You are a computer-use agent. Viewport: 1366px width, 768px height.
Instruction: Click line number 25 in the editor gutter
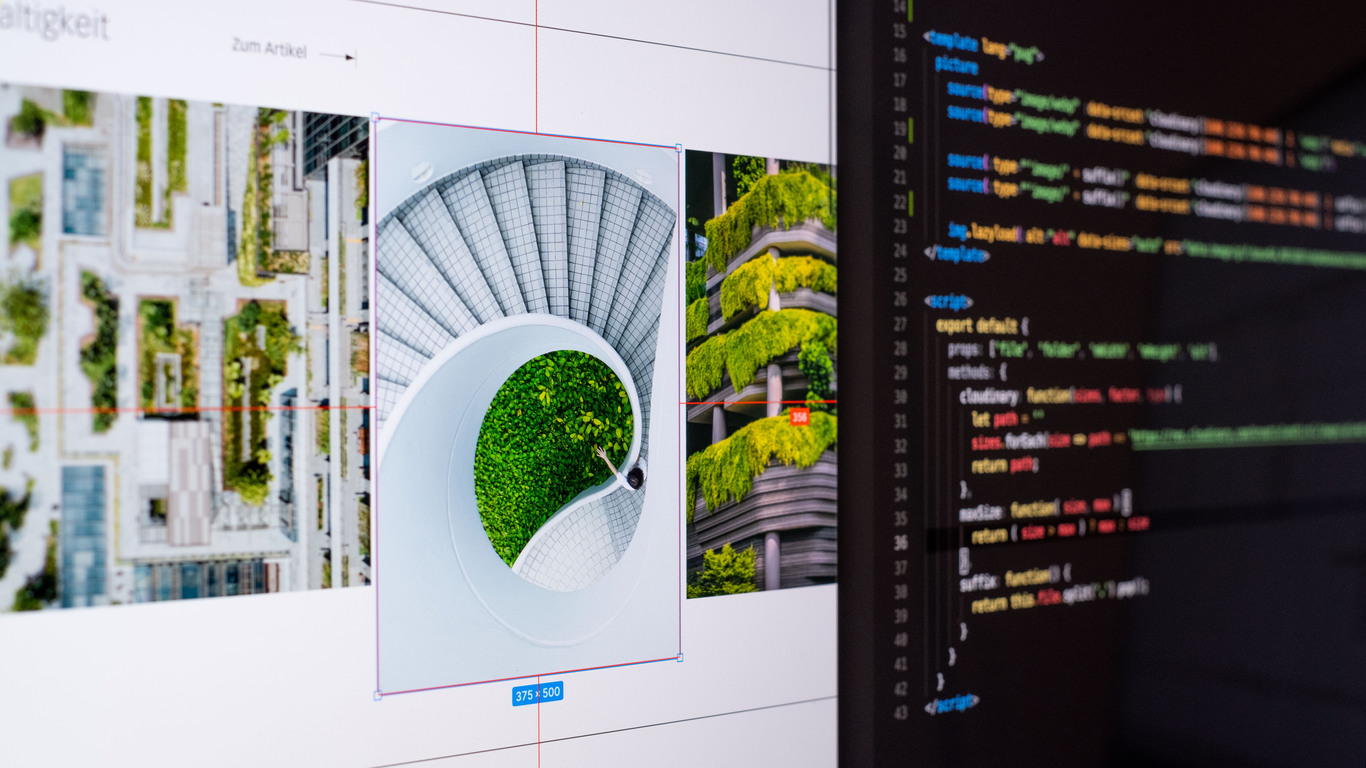[x=900, y=275]
